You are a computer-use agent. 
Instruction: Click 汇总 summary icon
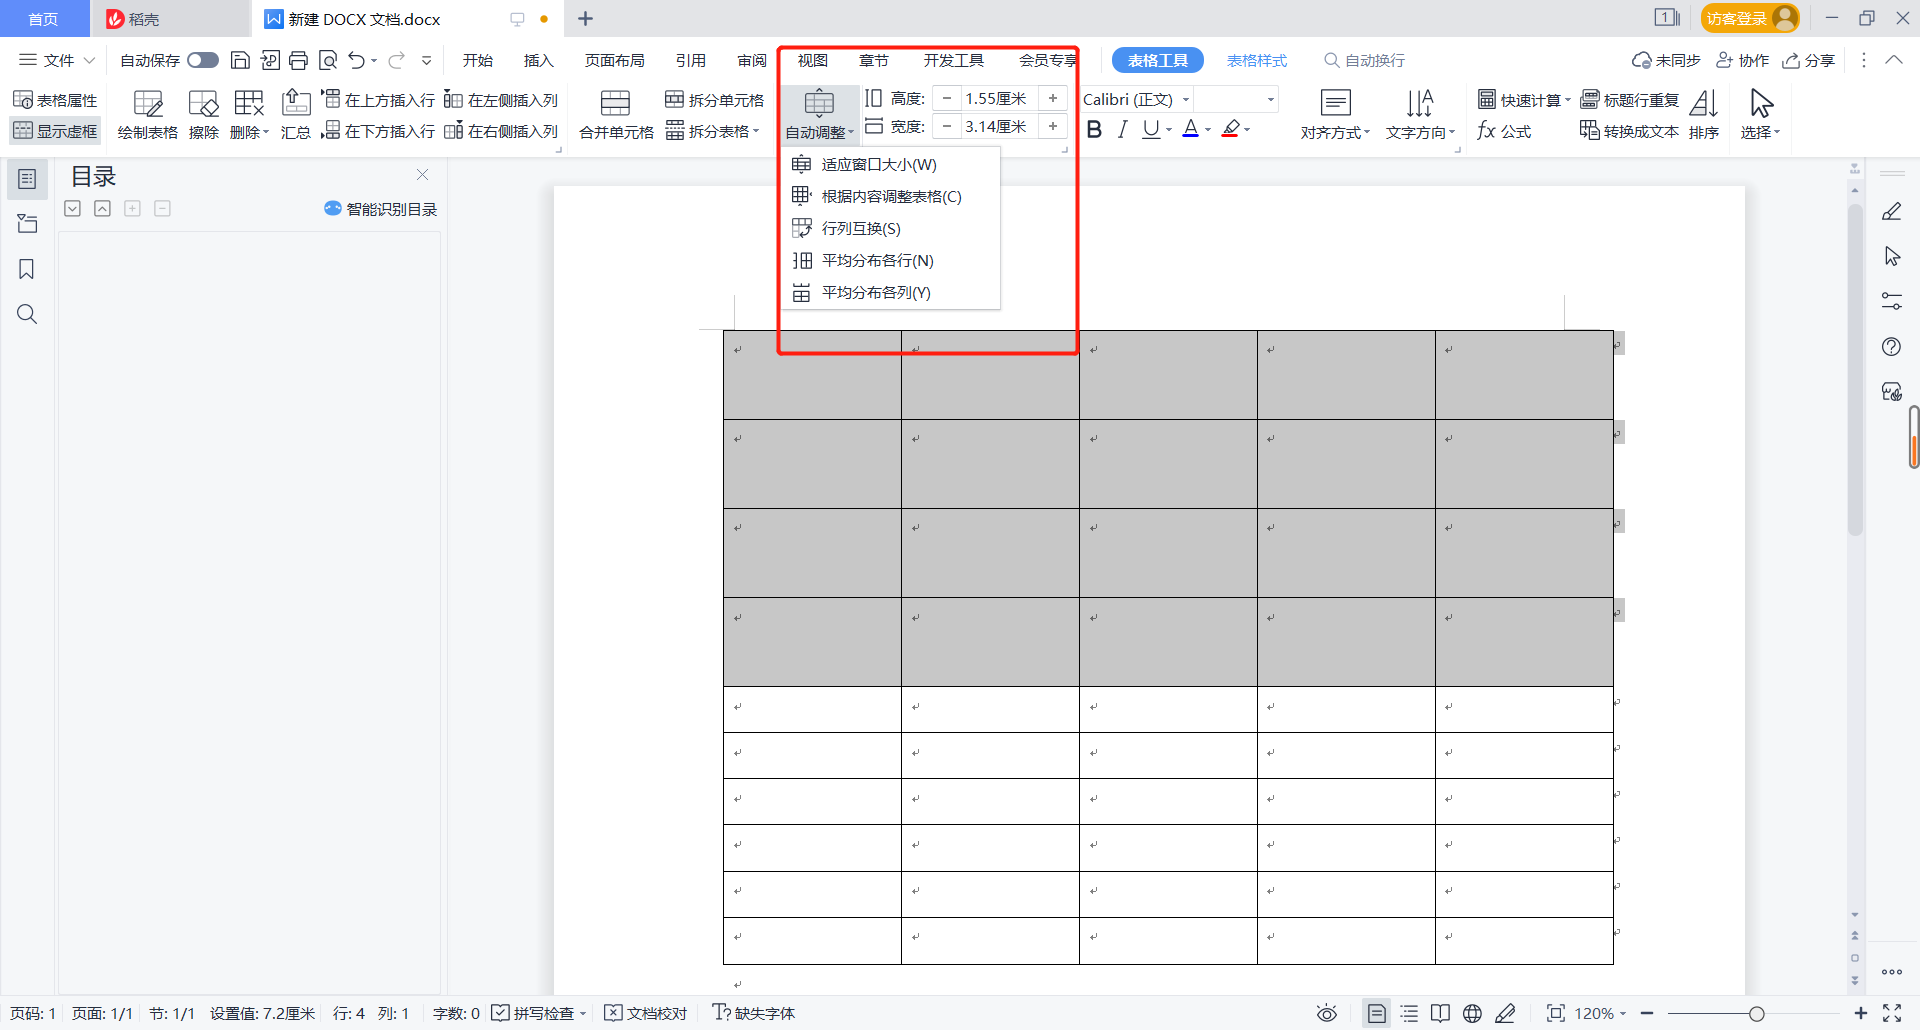pyautogui.click(x=296, y=115)
